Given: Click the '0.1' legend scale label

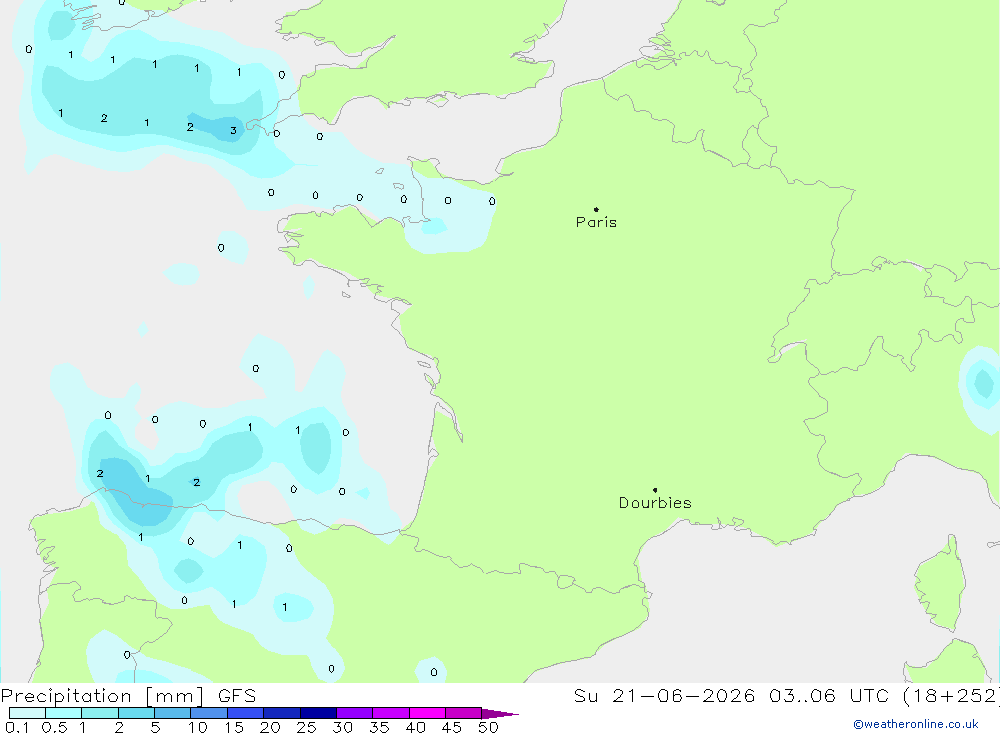Looking at the screenshot, I should 17,727.
